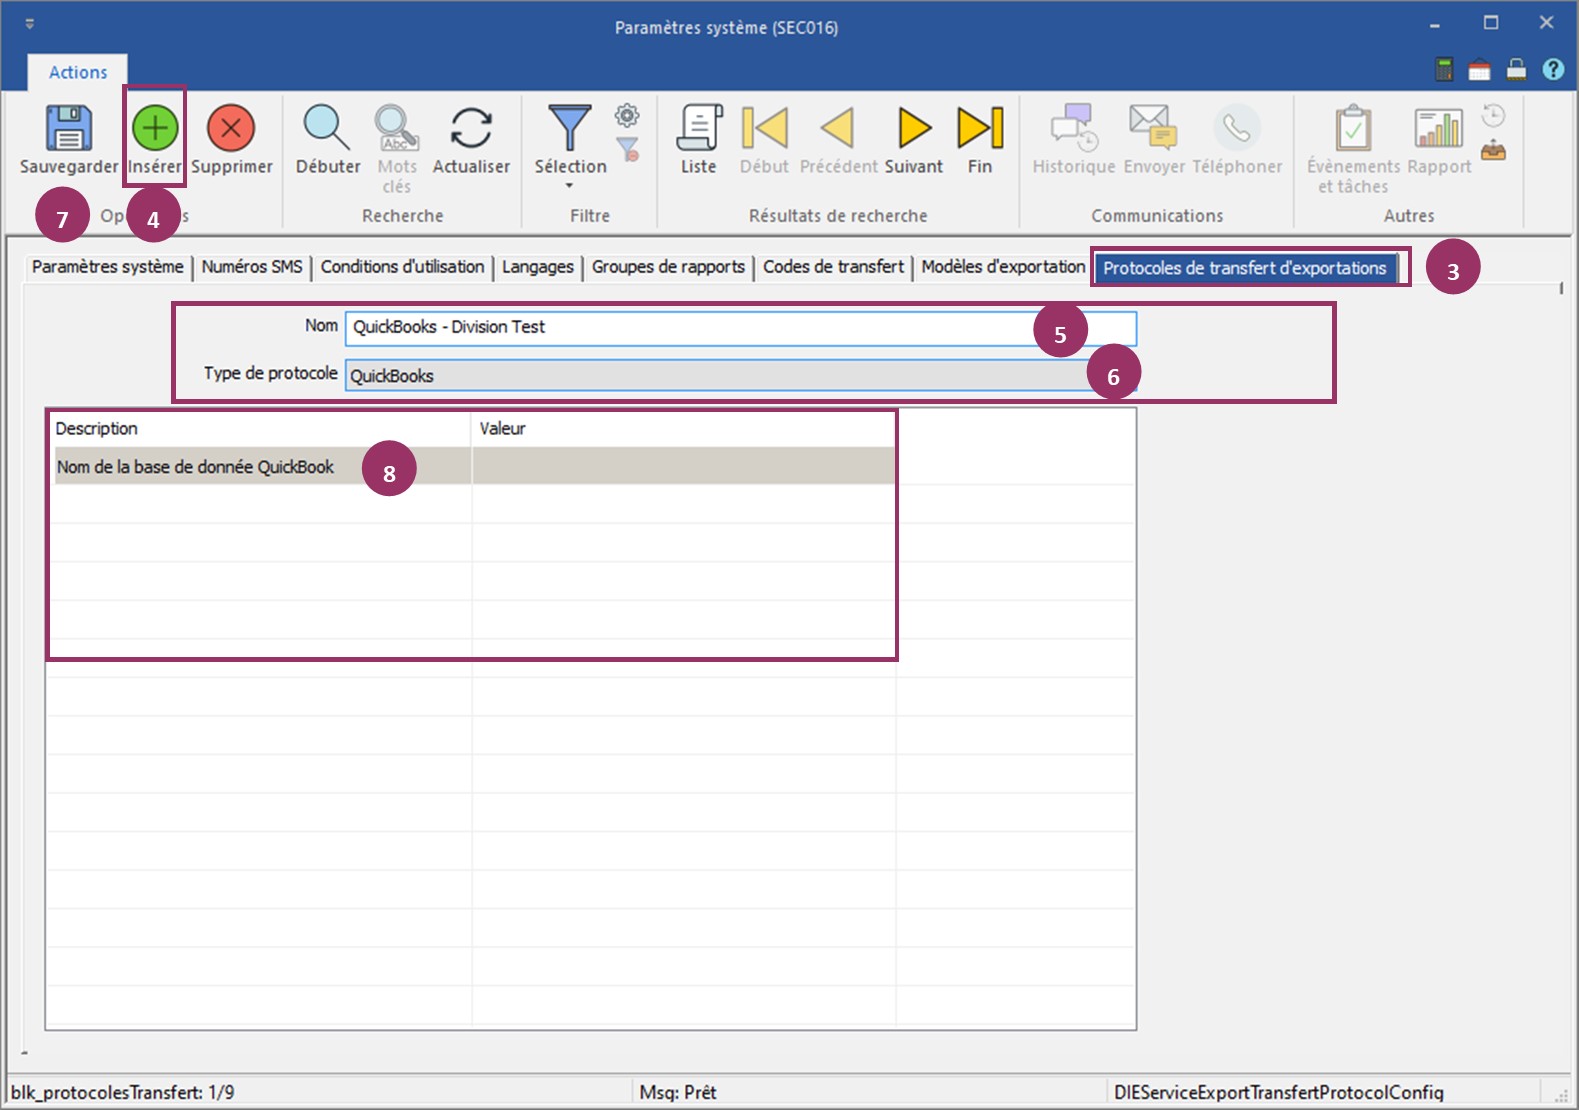
Task: Click into the Nom input field
Action: (x=740, y=328)
